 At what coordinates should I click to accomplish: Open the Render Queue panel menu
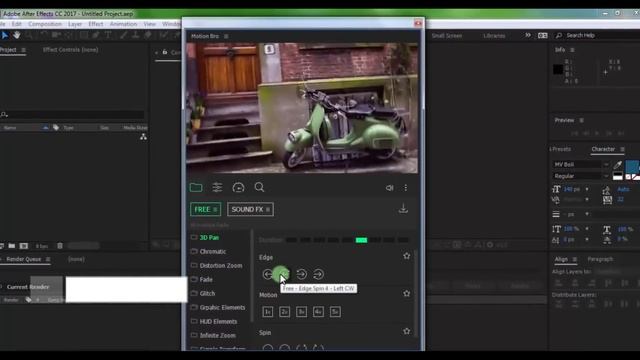[48, 259]
